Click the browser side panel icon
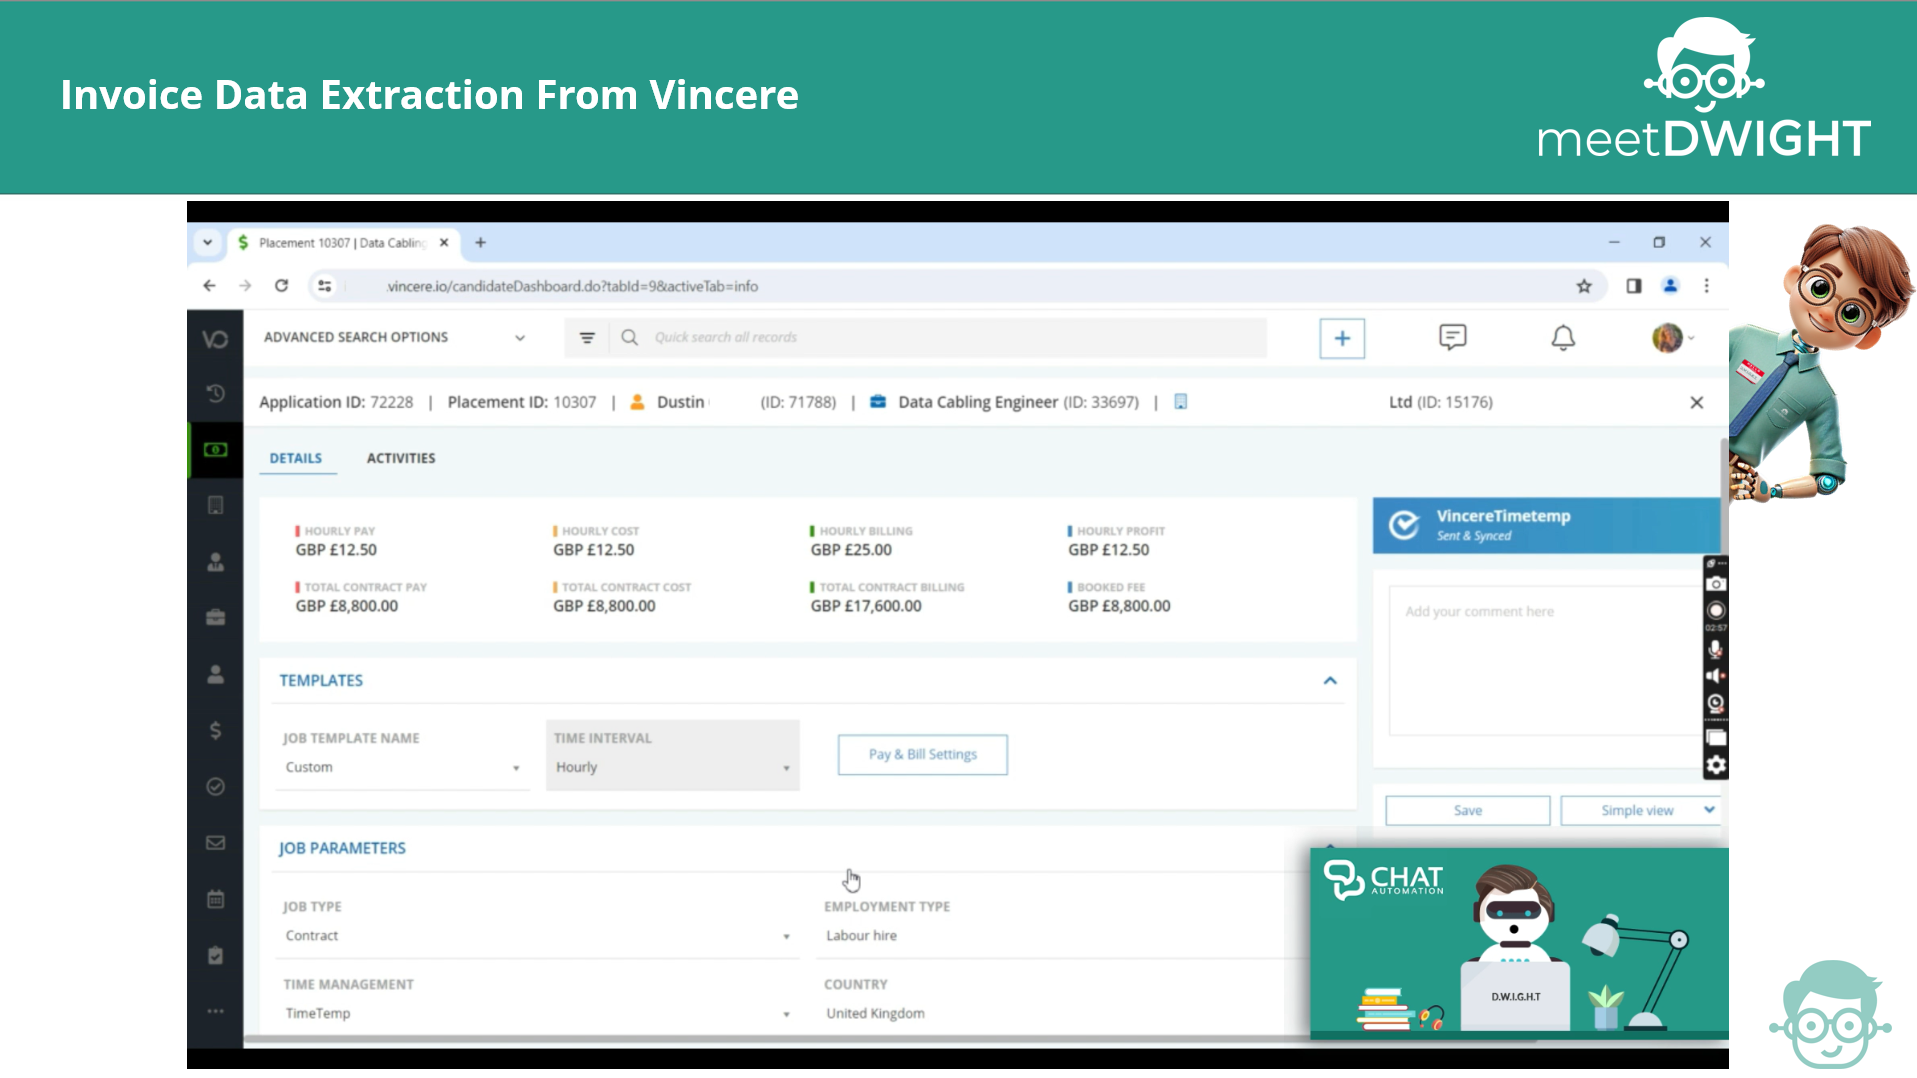Image resolution: width=1917 pixels, height=1078 pixels. point(1633,286)
